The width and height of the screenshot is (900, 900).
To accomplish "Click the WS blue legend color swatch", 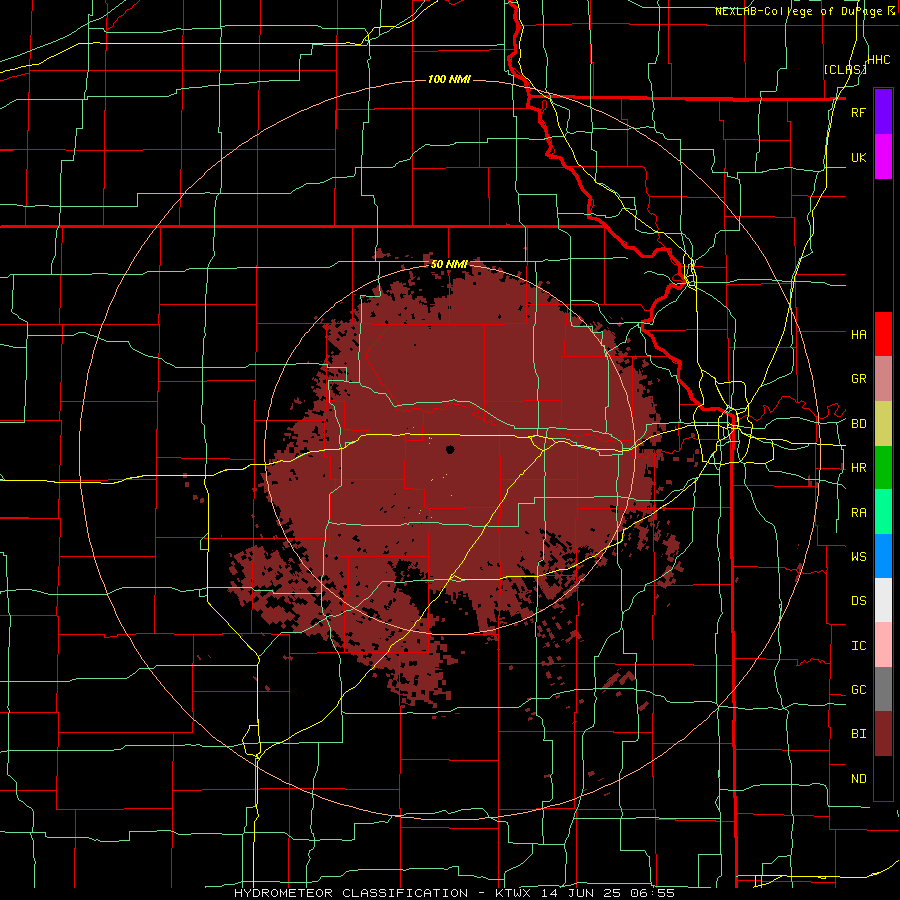I will pos(883,556).
